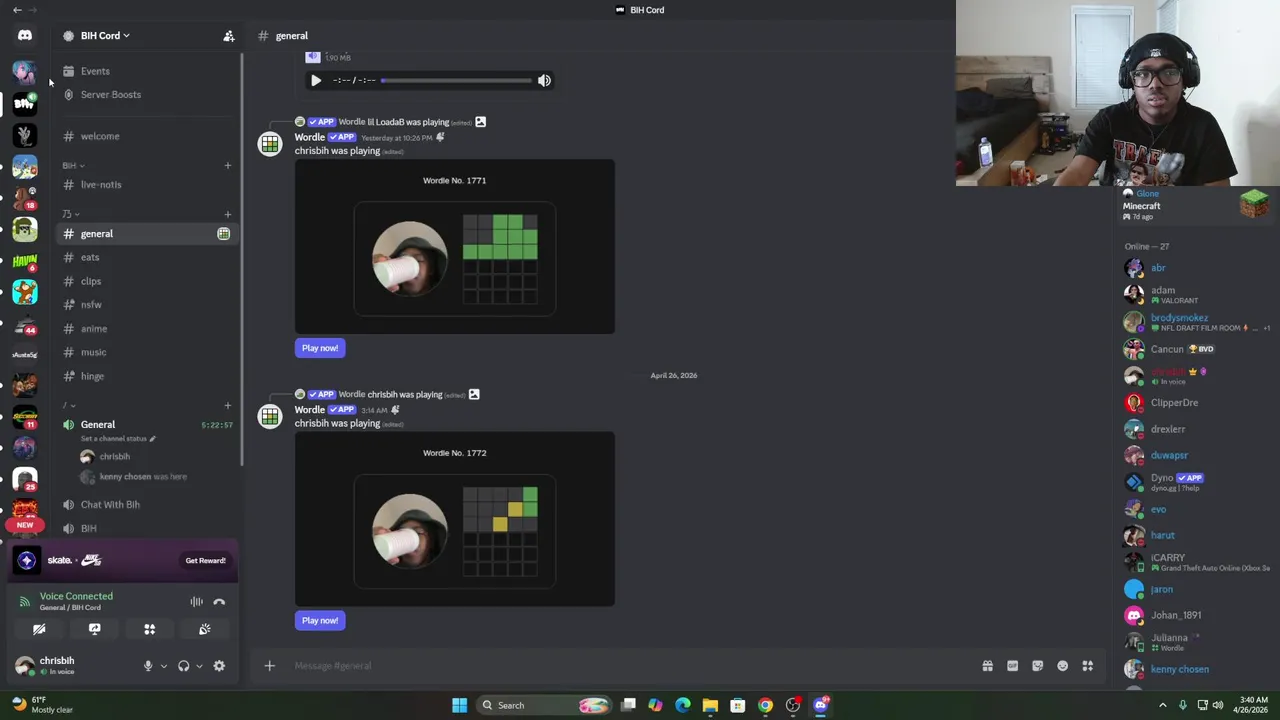Mute the microphone
The height and width of the screenshot is (720, 1280).
point(148,666)
